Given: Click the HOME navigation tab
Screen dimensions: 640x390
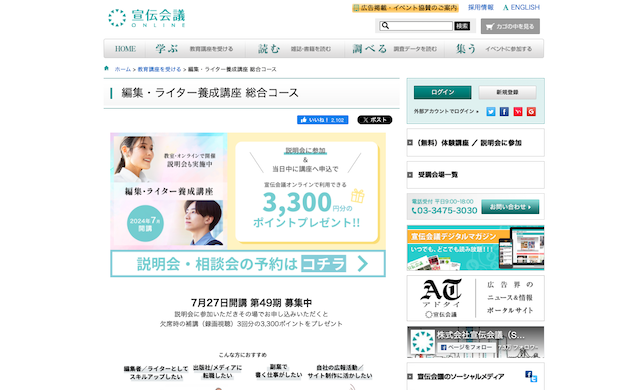Looking at the screenshot, I should [125, 49].
